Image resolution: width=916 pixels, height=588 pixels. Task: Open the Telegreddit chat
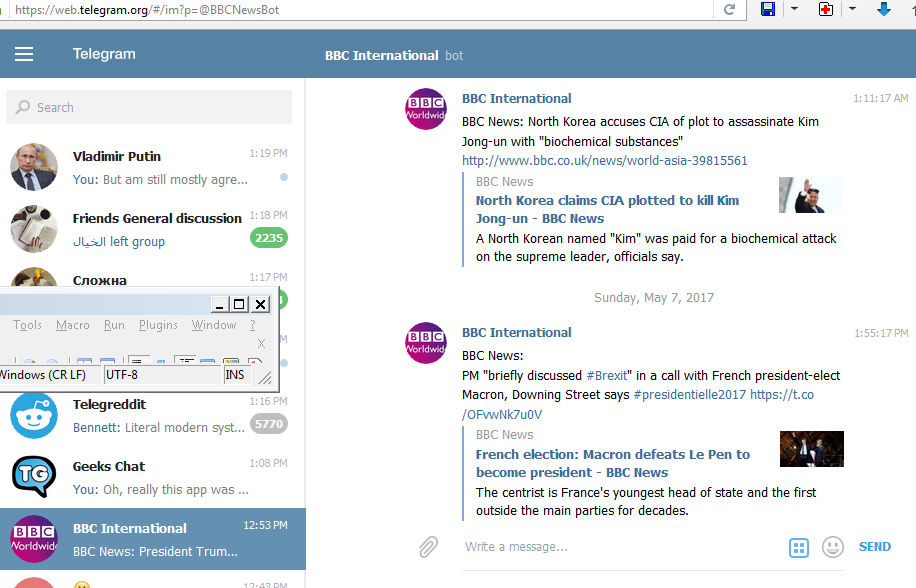[152, 415]
